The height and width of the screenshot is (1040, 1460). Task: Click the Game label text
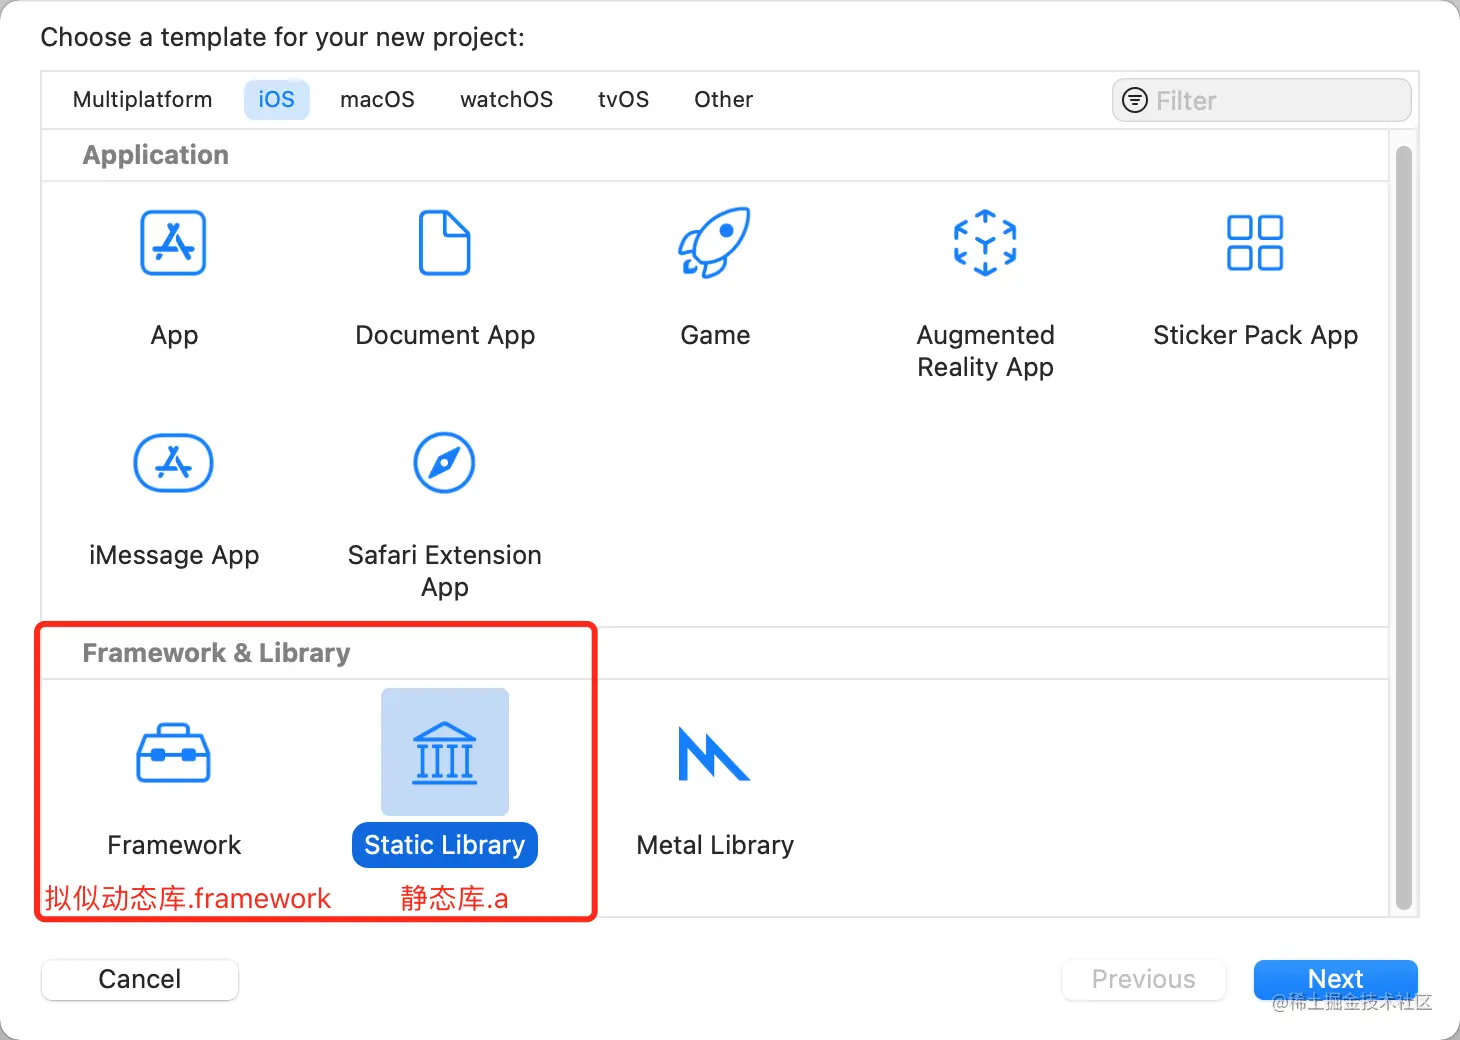pyautogui.click(x=715, y=335)
